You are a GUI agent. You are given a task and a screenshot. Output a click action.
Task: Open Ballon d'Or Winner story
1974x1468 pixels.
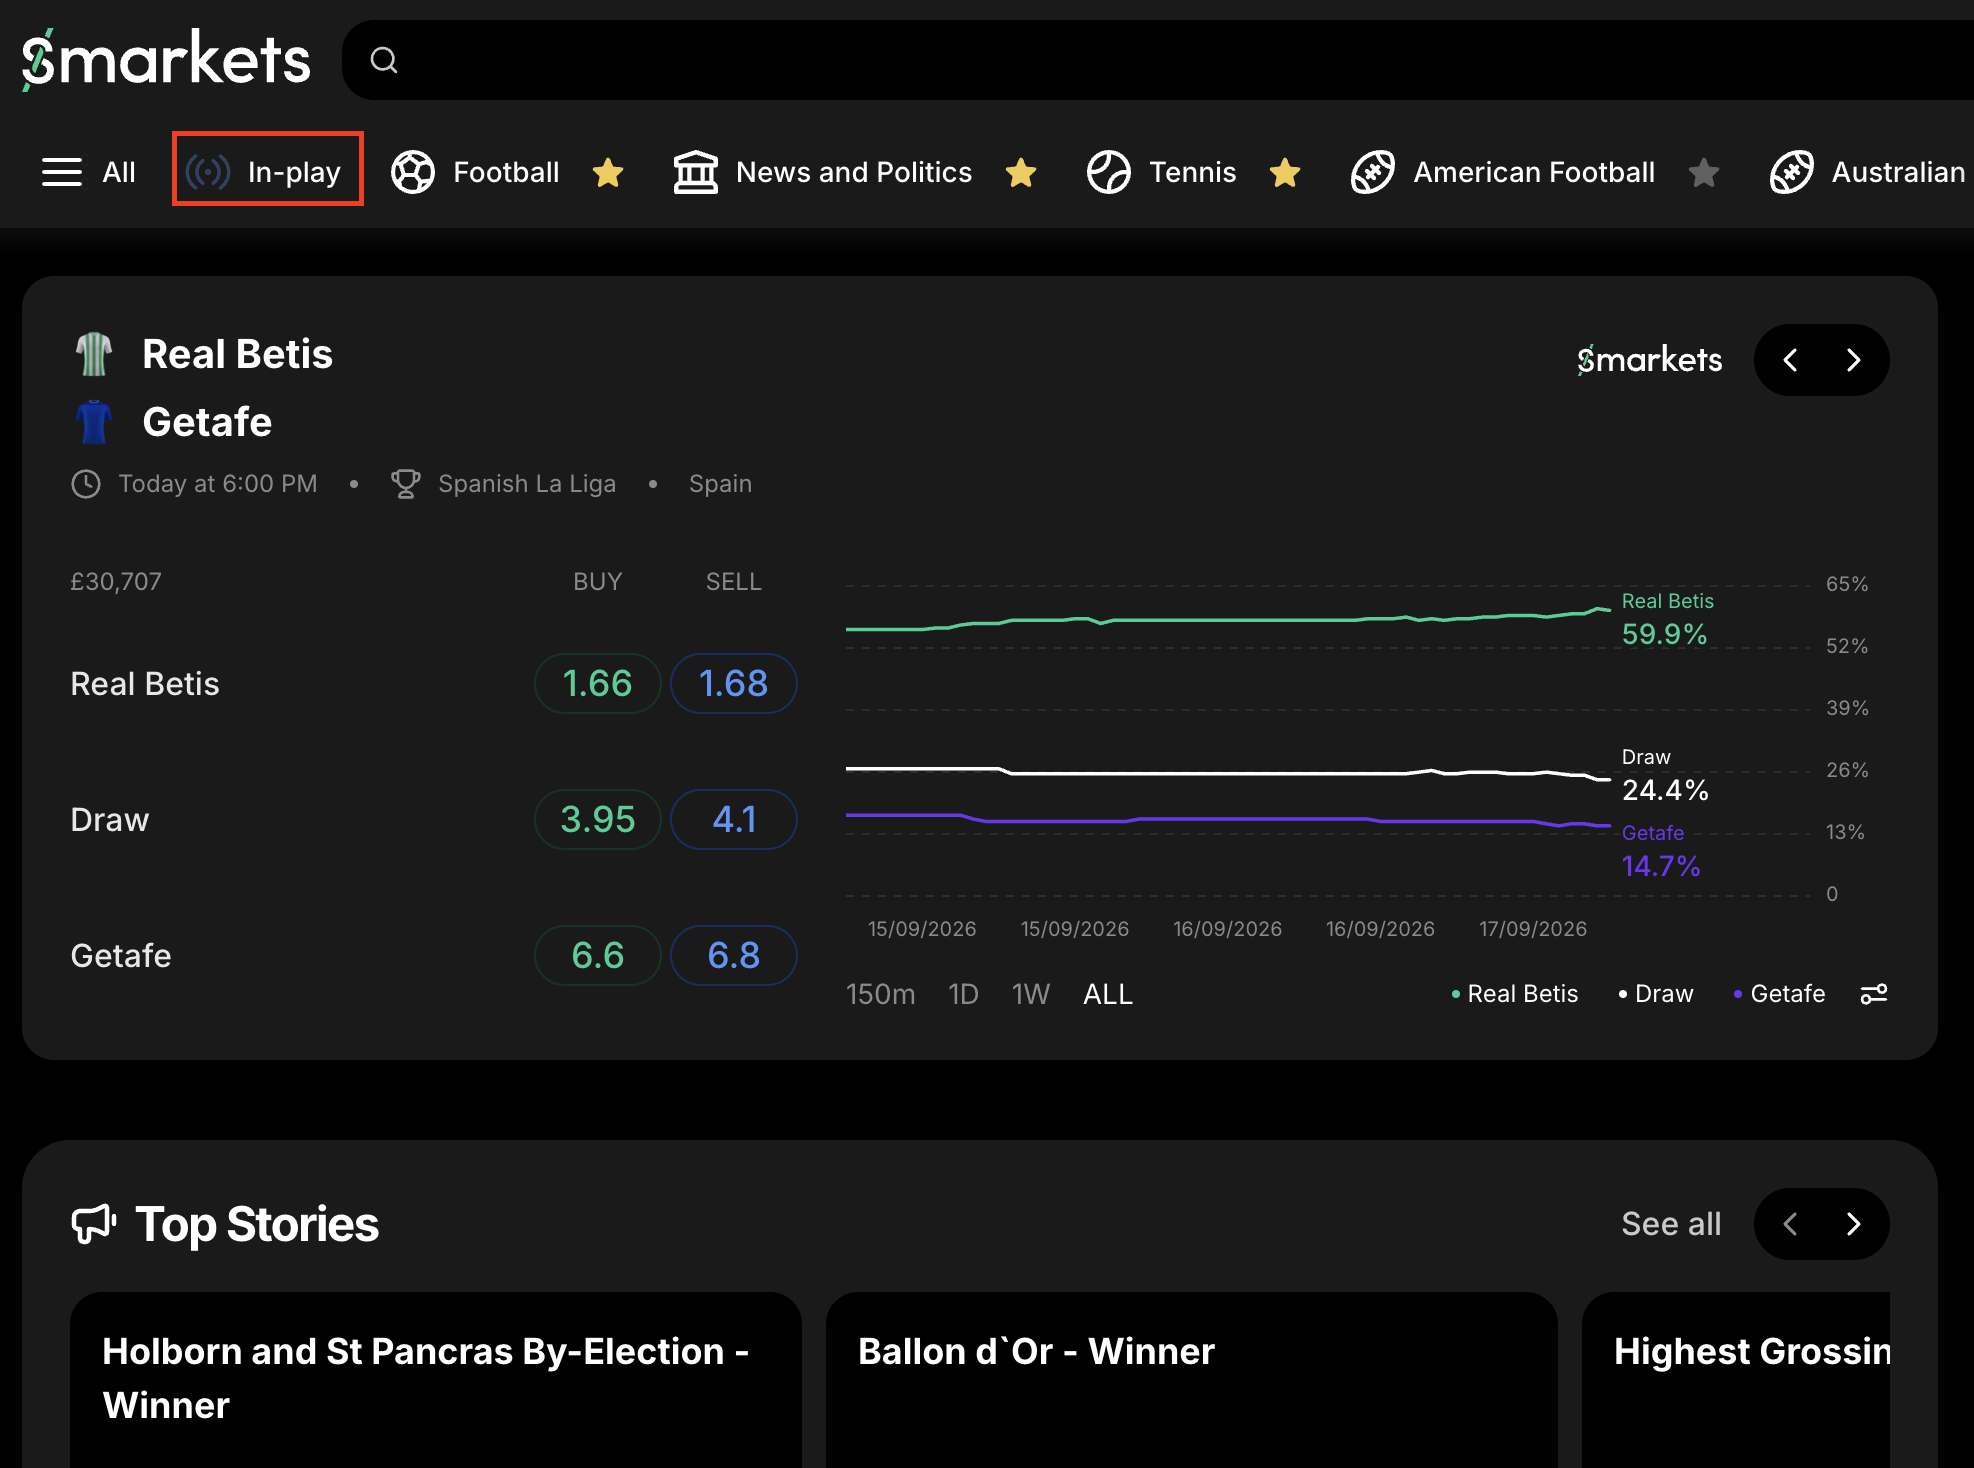tap(1192, 1380)
